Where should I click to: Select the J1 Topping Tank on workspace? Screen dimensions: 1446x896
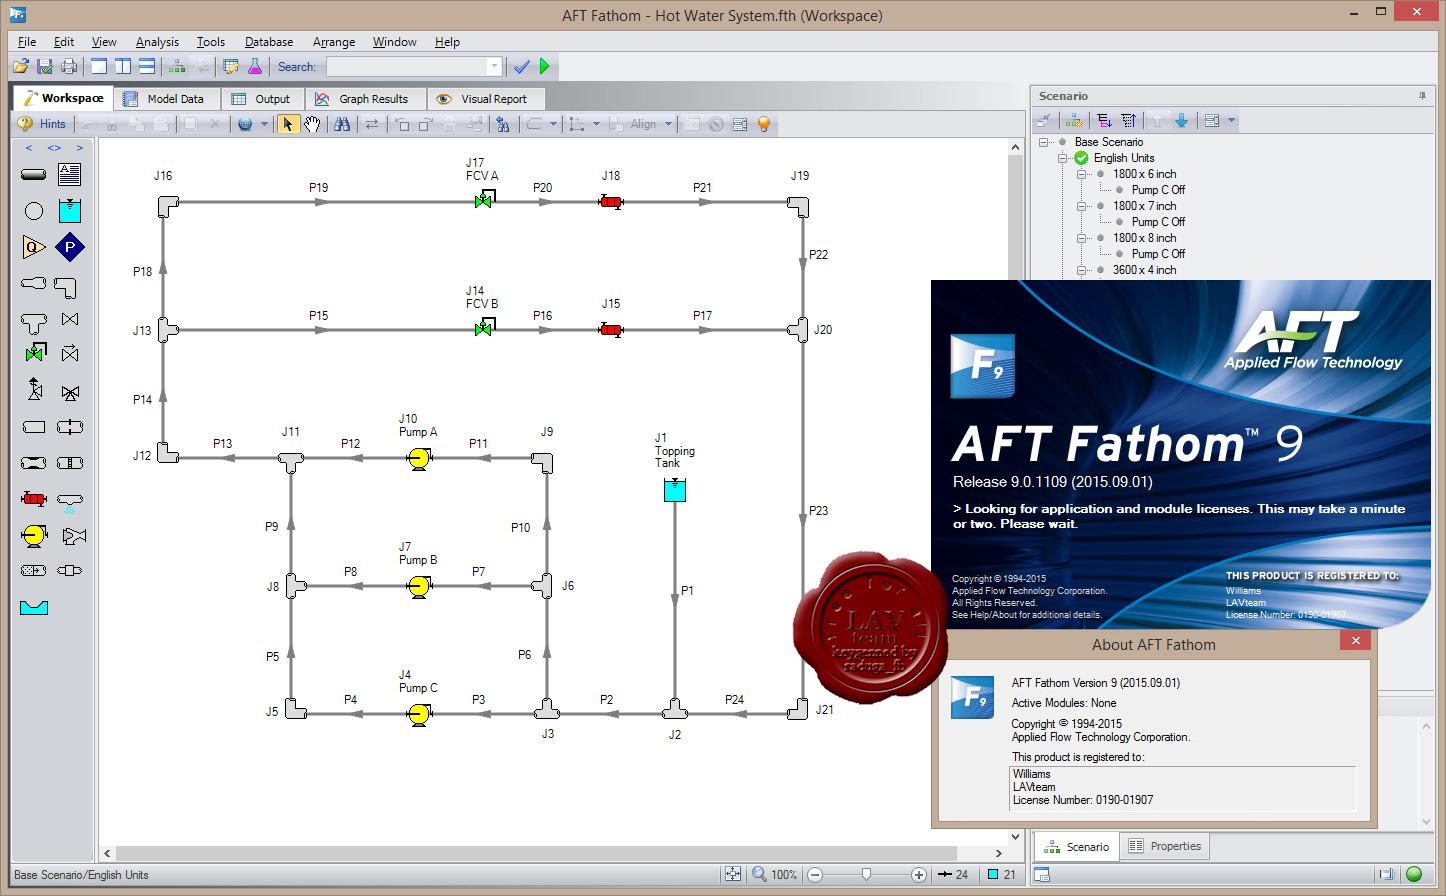(675, 489)
